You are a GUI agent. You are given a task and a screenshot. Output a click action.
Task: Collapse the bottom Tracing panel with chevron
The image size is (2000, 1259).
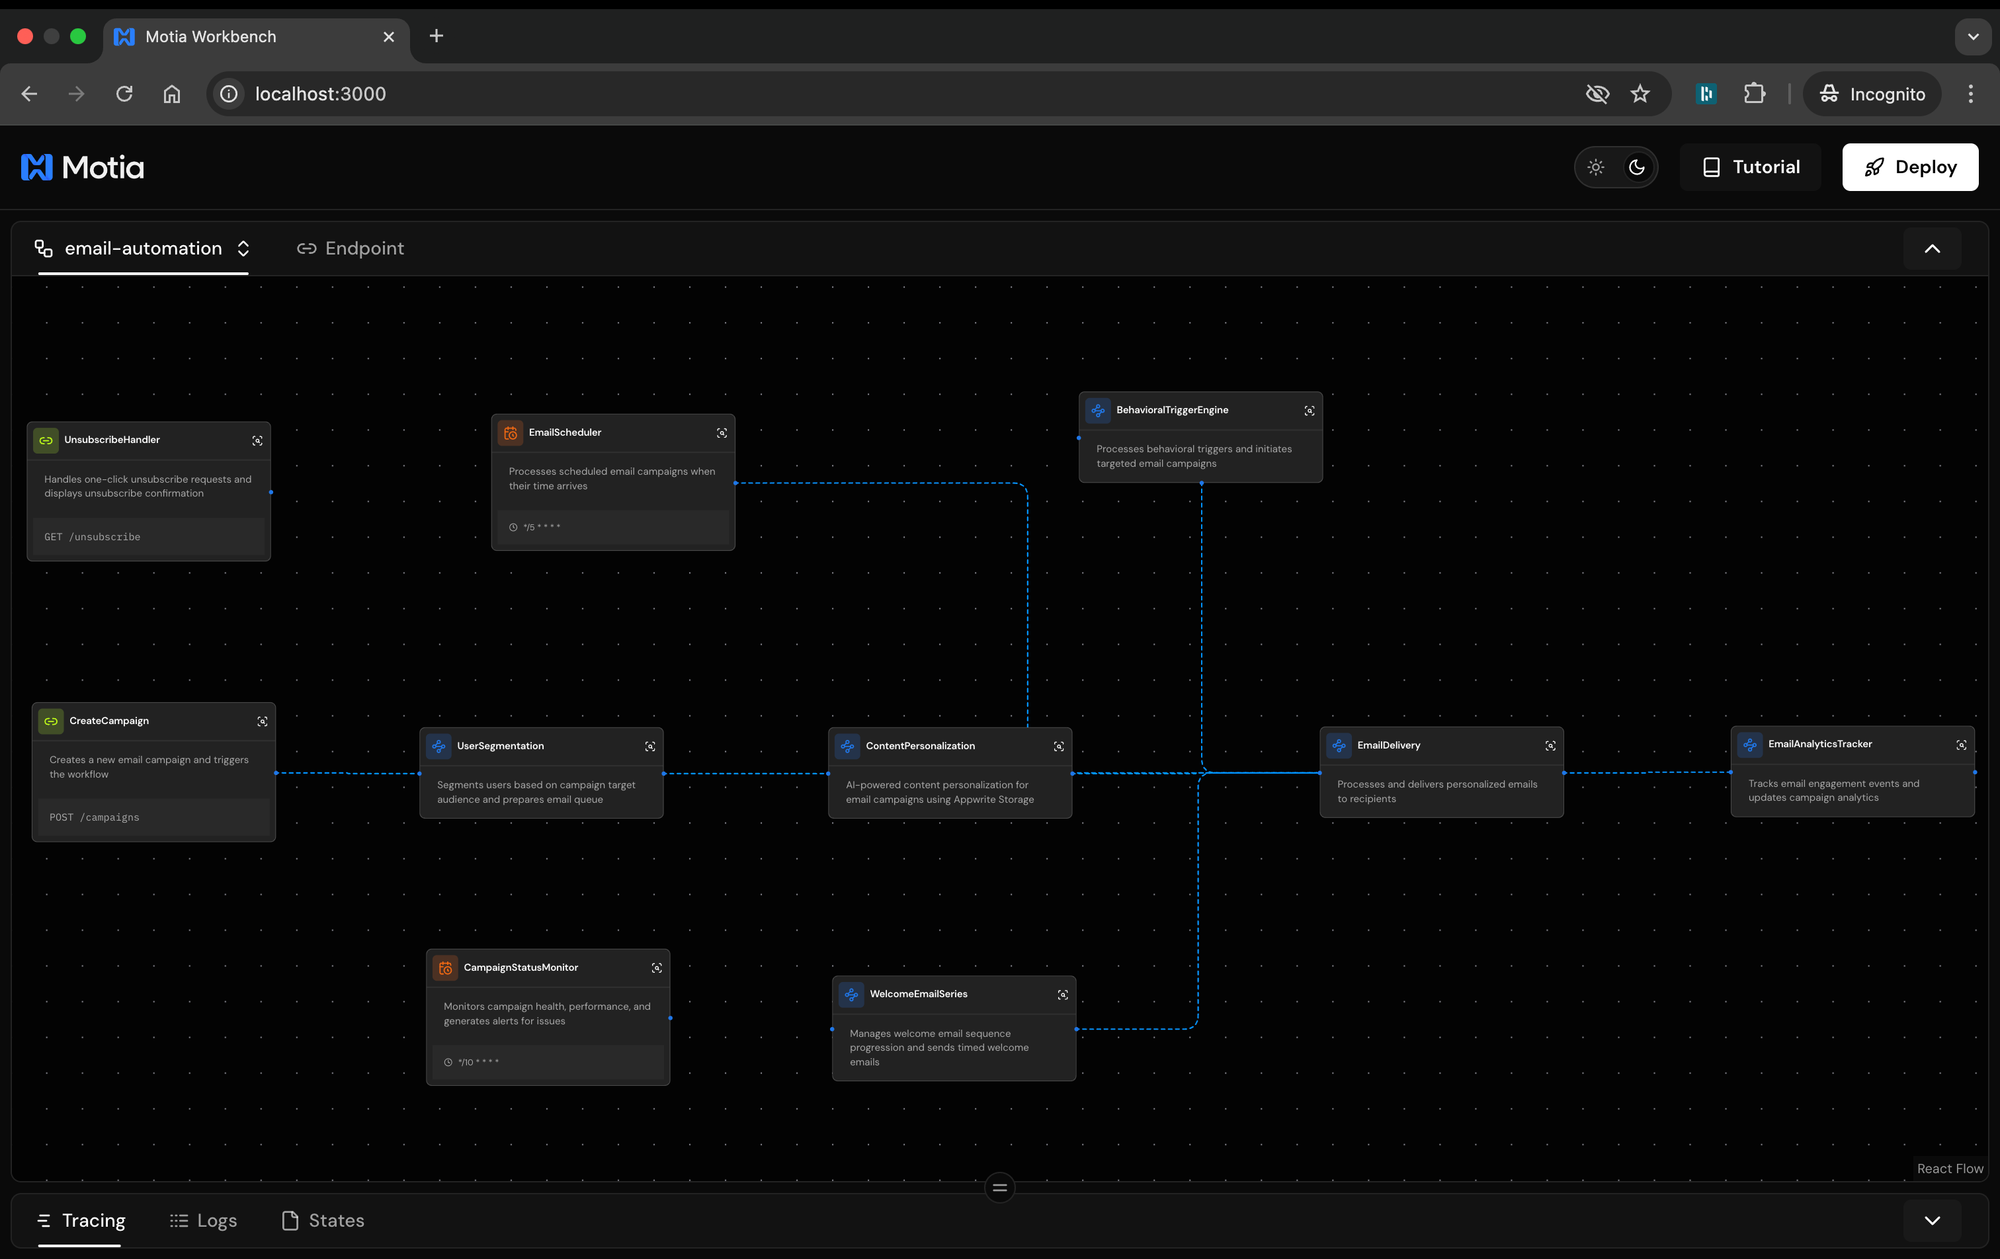click(1932, 1220)
